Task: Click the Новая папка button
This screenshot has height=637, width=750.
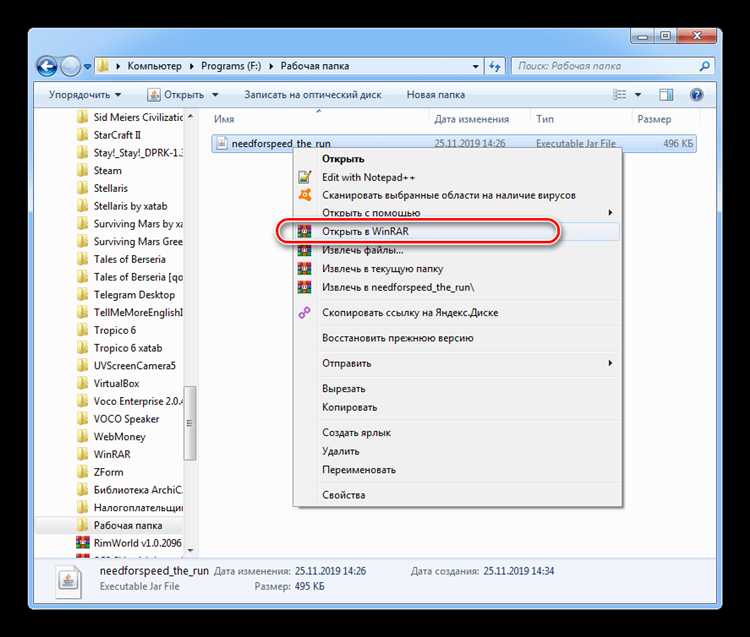Action: click(435, 95)
